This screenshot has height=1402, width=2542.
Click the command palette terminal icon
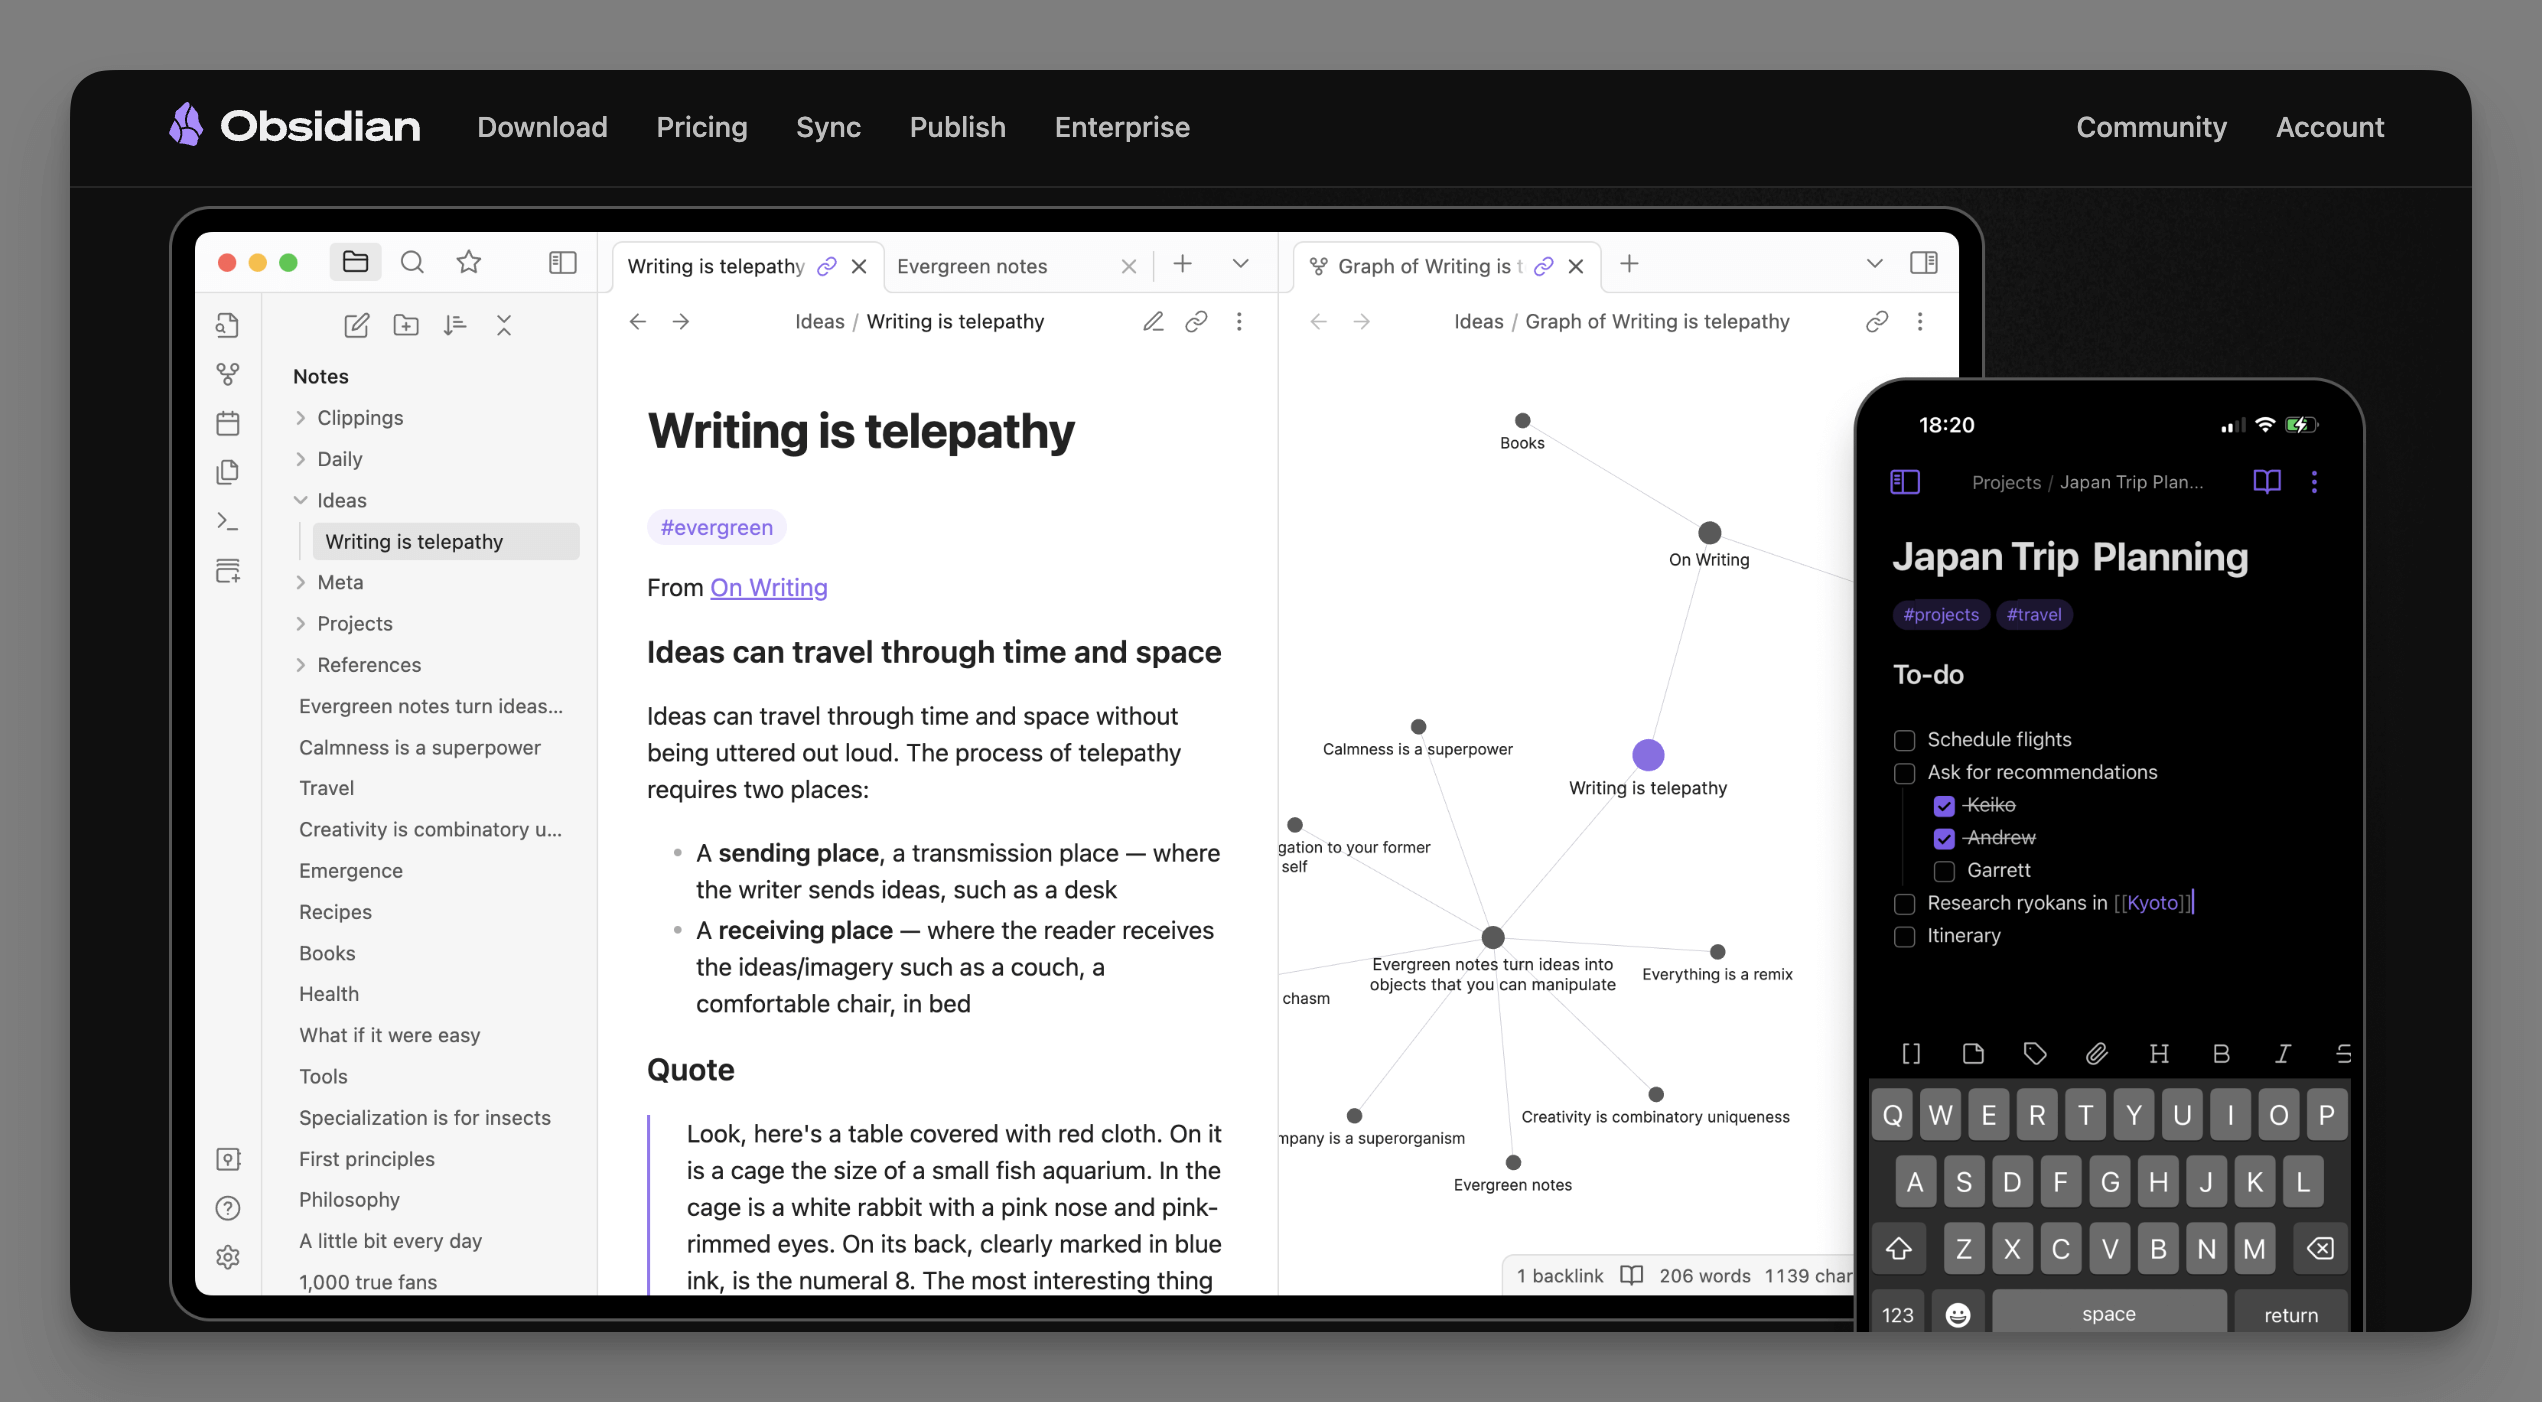coord(228,521)
